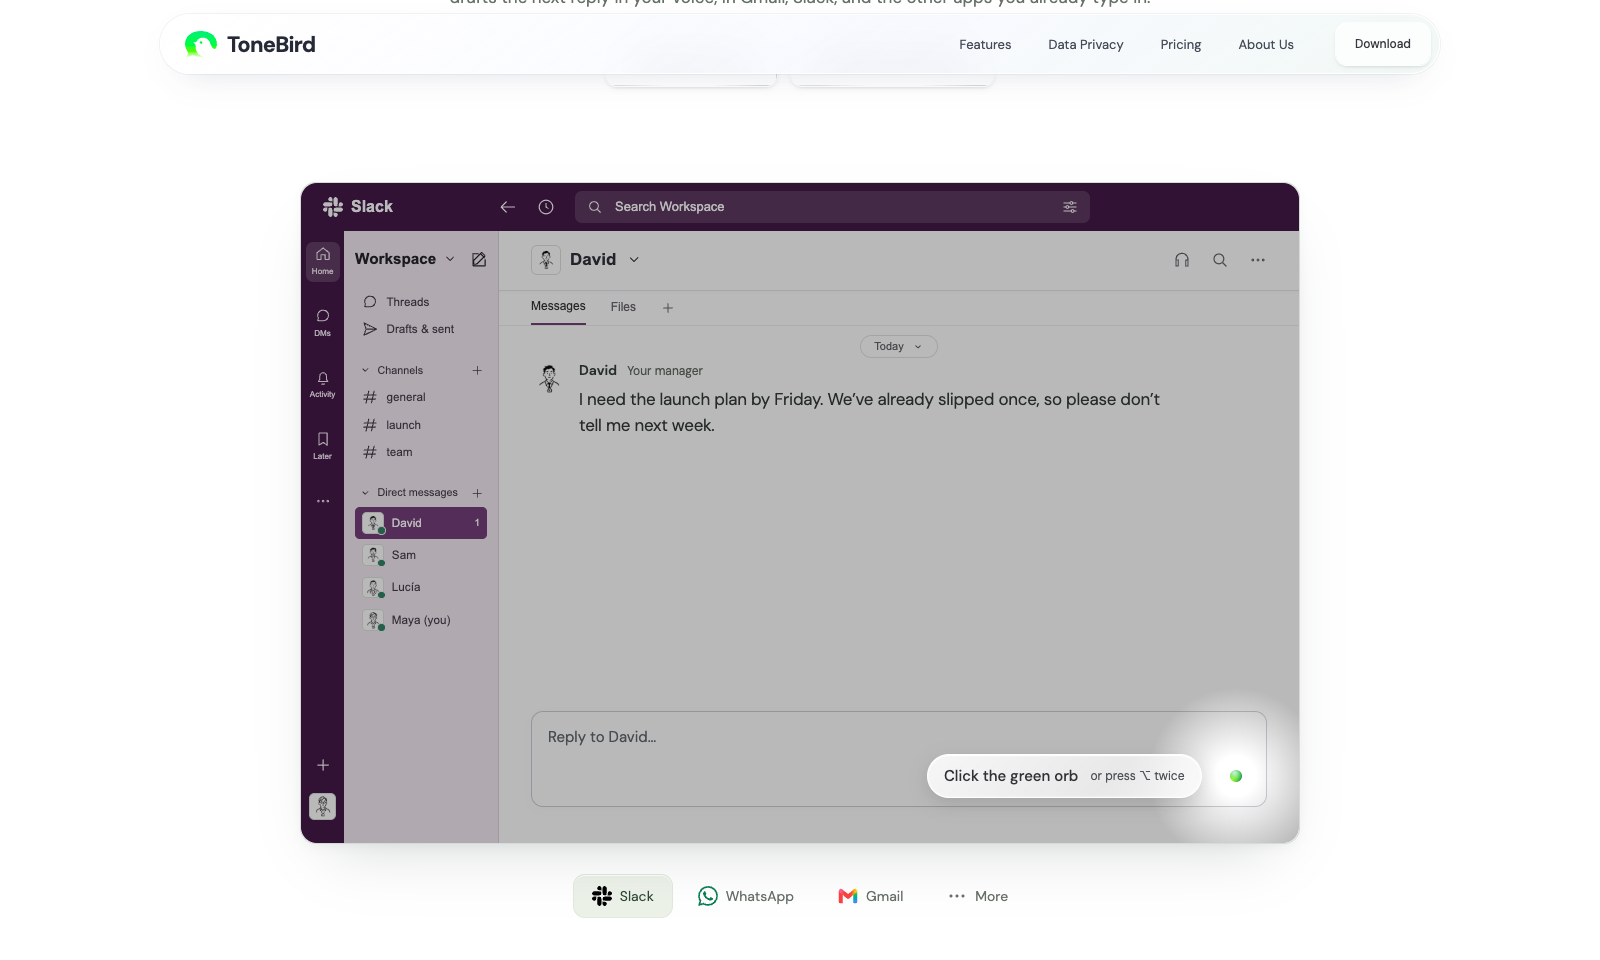Image resolution: width=1600 pixels, height=960 pixels.
Task: Click David's avatar beside the message
Action: pyautogui.click(x=549, y=379)
